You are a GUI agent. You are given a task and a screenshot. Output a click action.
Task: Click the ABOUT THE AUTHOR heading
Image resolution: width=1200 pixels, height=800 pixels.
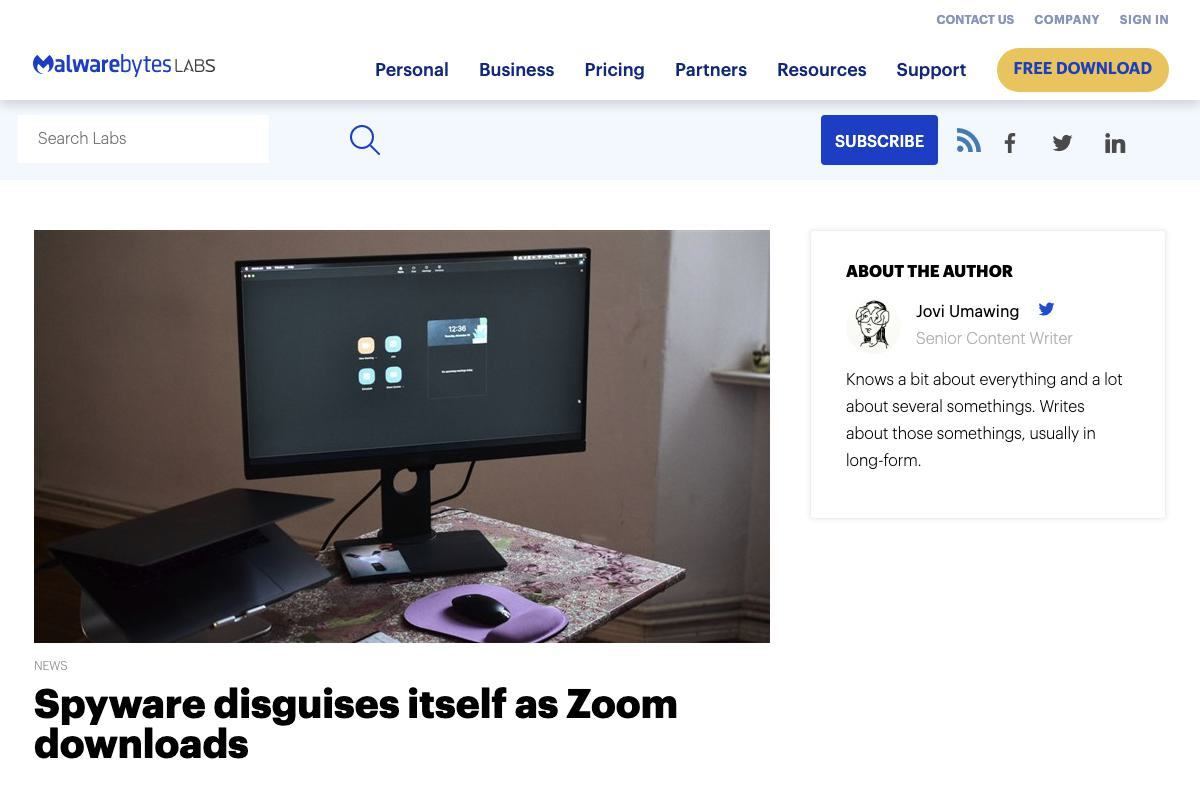point(929,271)
